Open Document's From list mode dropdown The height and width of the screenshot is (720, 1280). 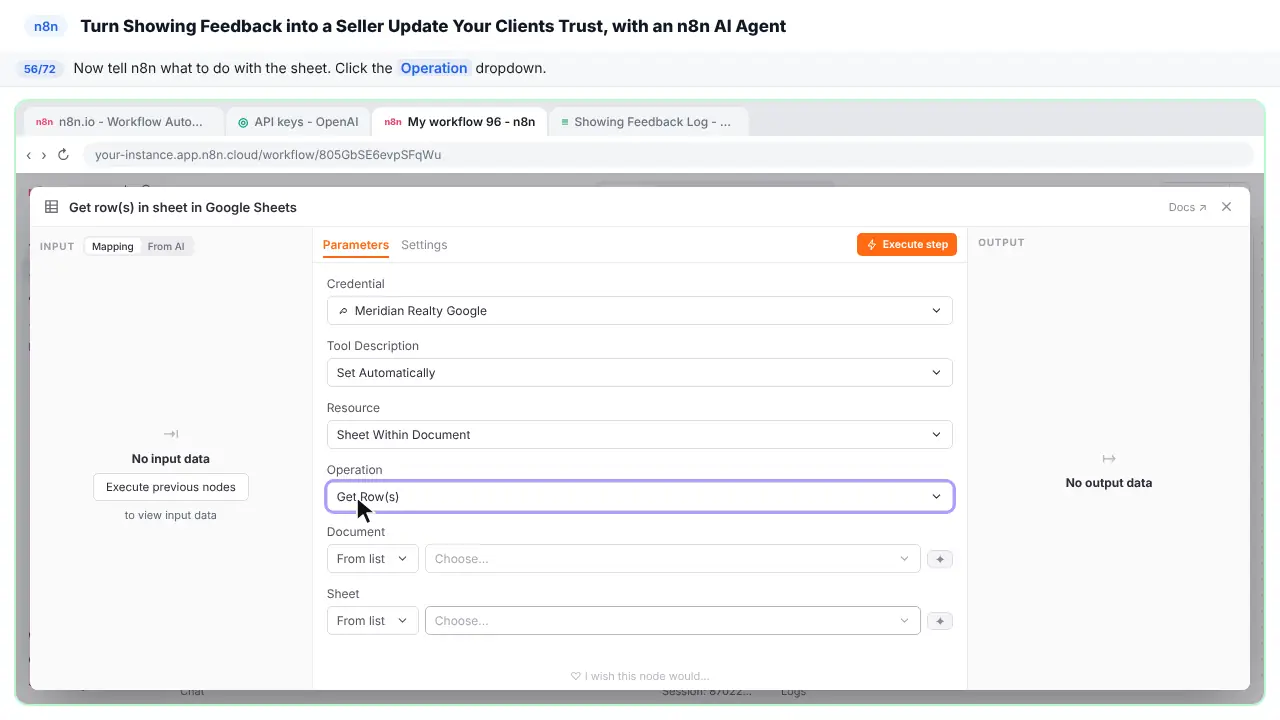pyautogui.click(x=373, y=559)
